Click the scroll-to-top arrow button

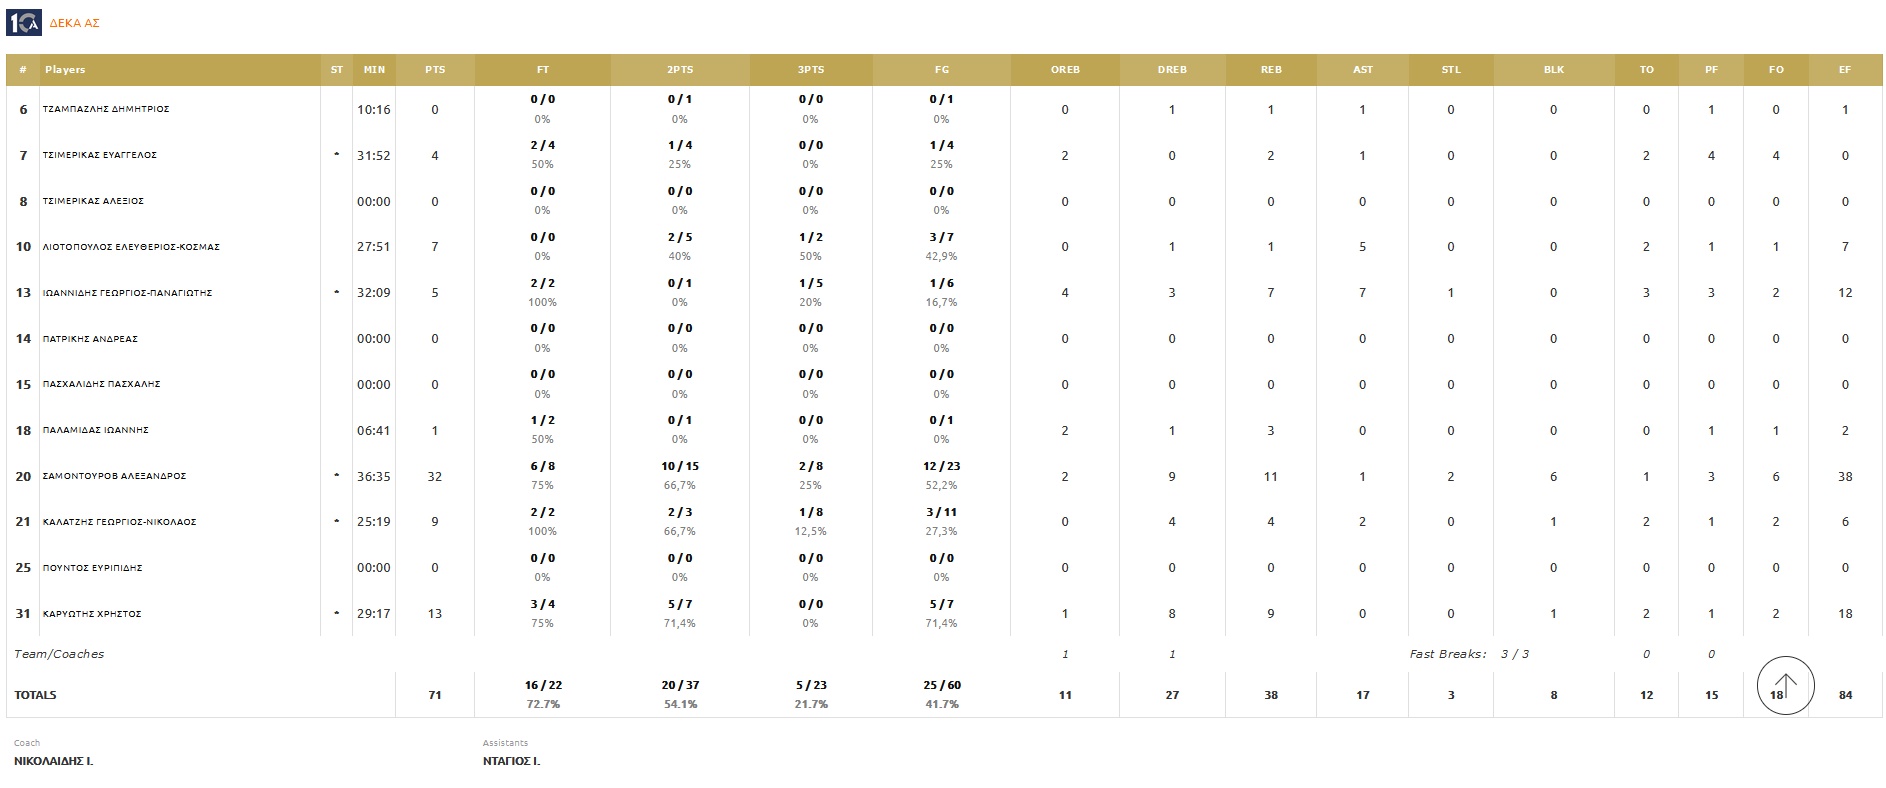click(1785, 686)
